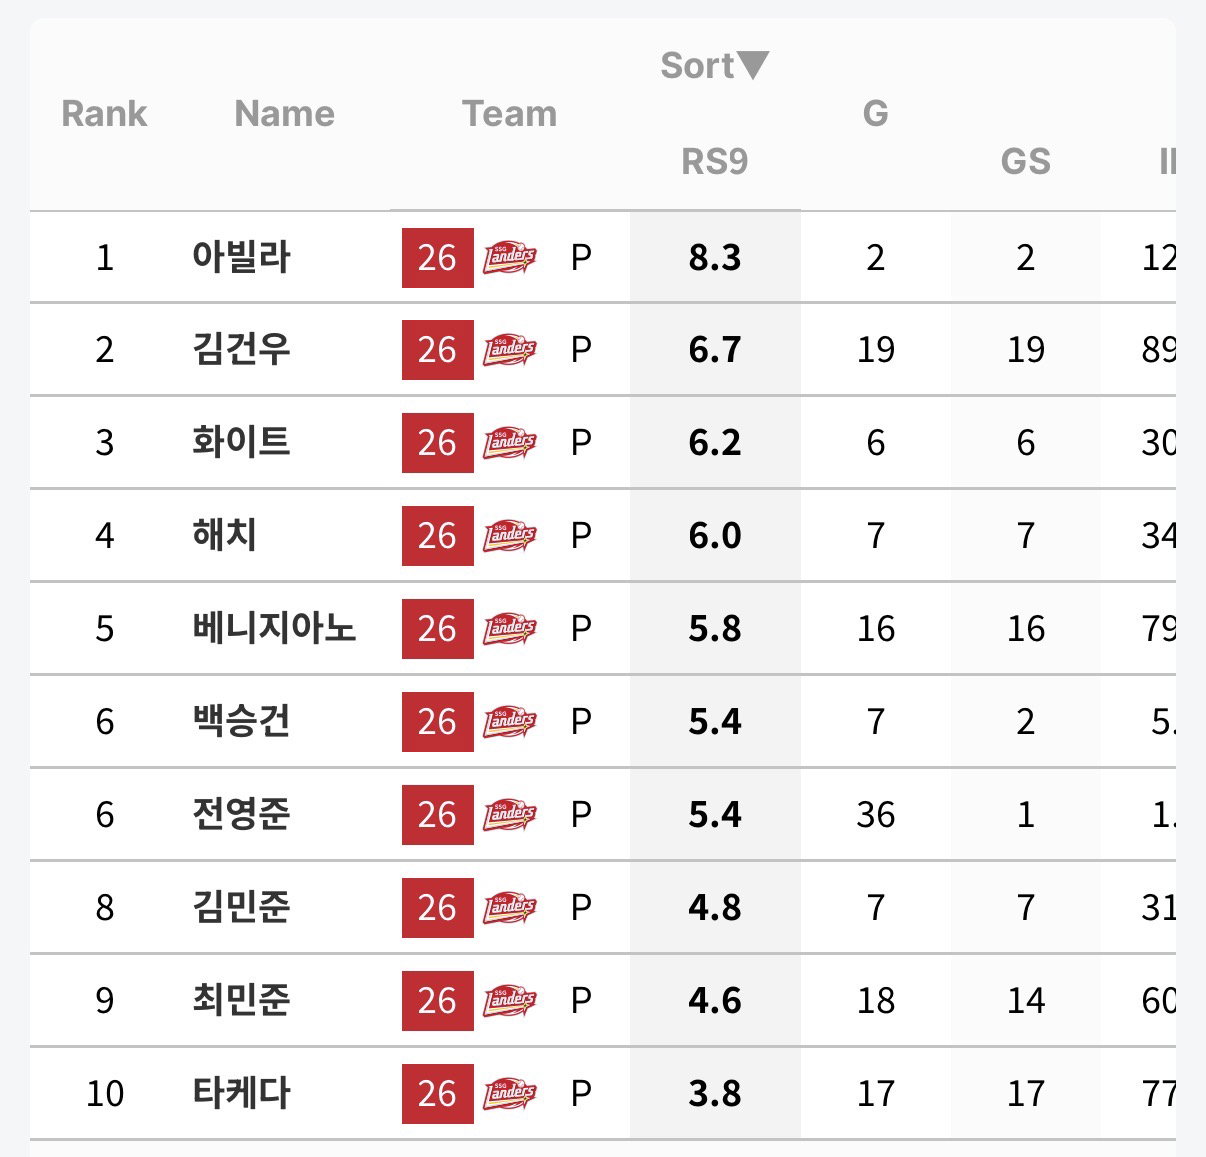The height and width of the screenshot is (1157, 1206).
Task: Open player 전영준's name link
Action: point(241,814)
